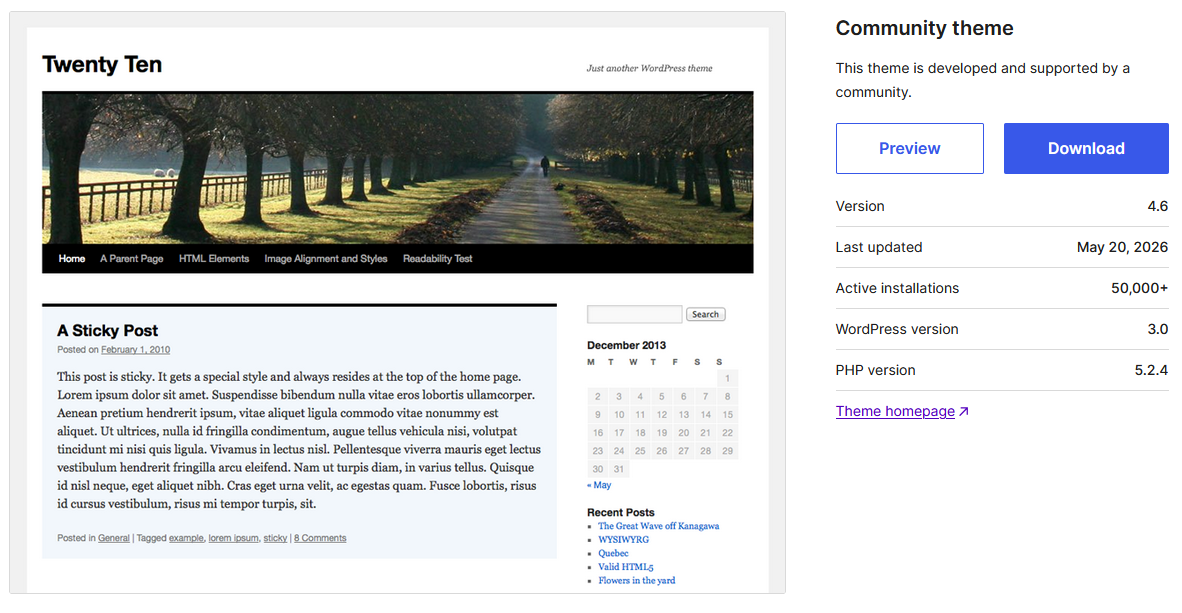Open the Theme homepage link
The height and width of the screenshot is (613, 1182).
pos(895,411)
